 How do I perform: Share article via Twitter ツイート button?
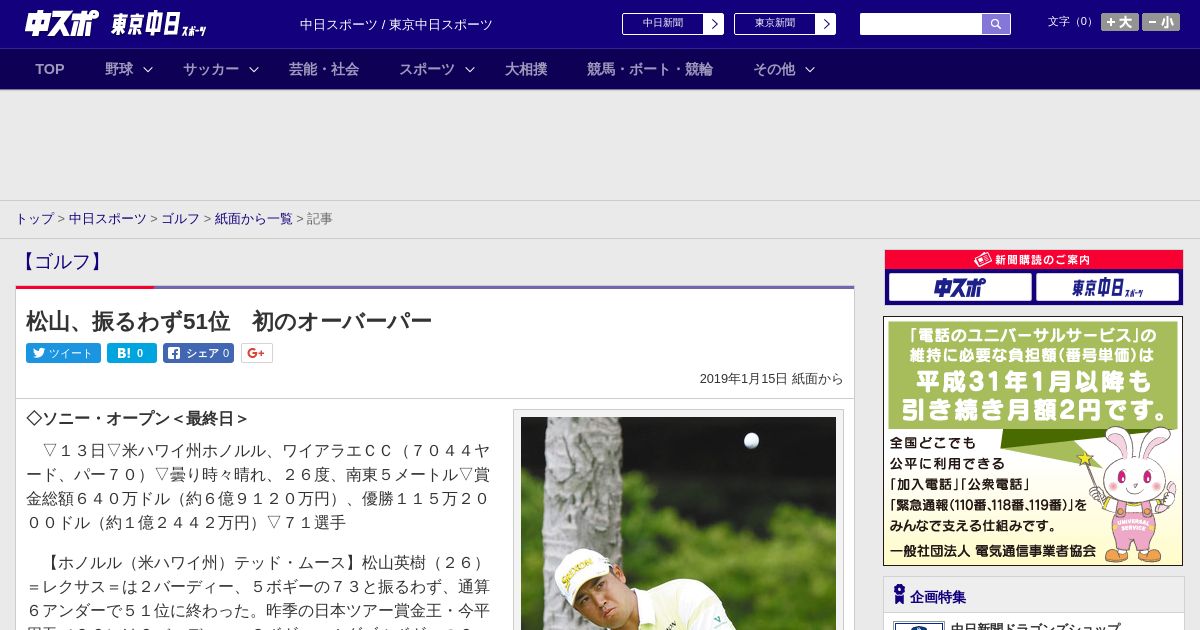tap(63, 353)
